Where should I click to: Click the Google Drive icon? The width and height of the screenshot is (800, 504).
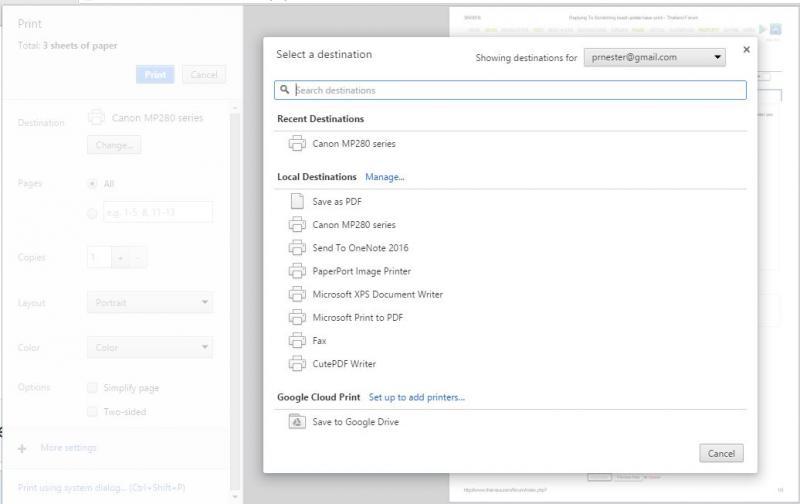coord(297,422)
